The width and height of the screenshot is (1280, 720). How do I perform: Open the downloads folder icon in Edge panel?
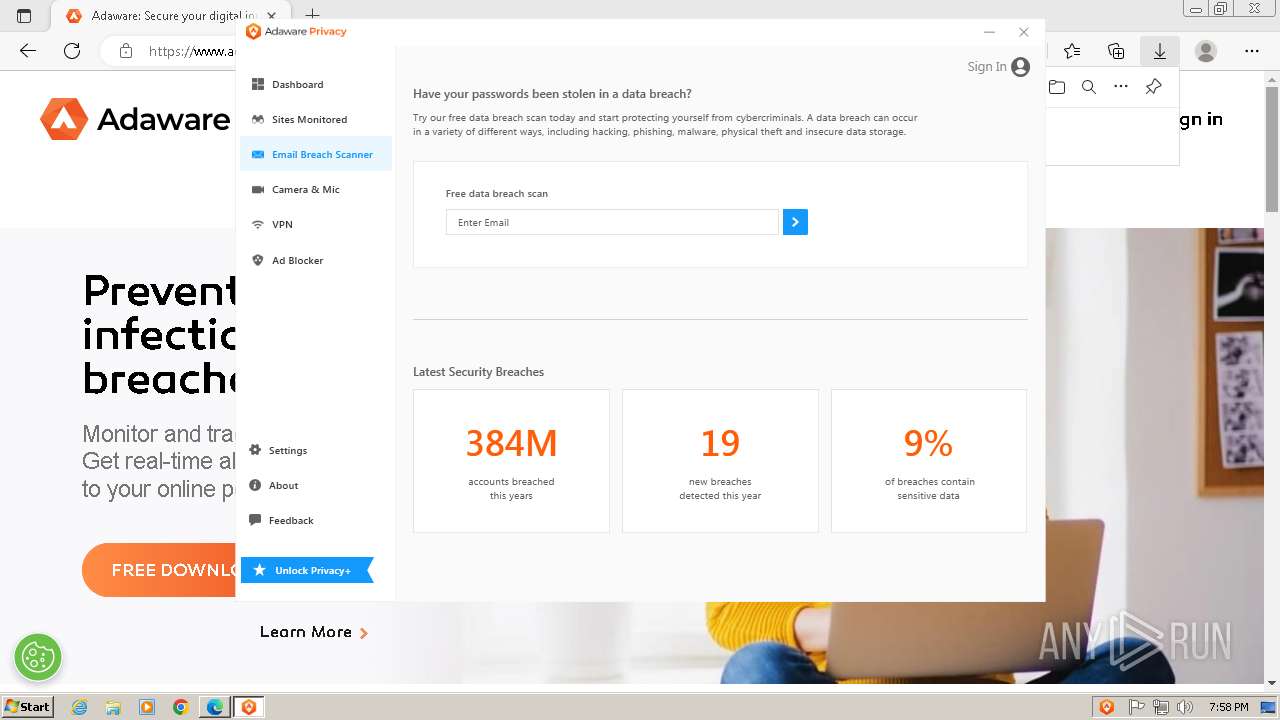point(1057,87)
